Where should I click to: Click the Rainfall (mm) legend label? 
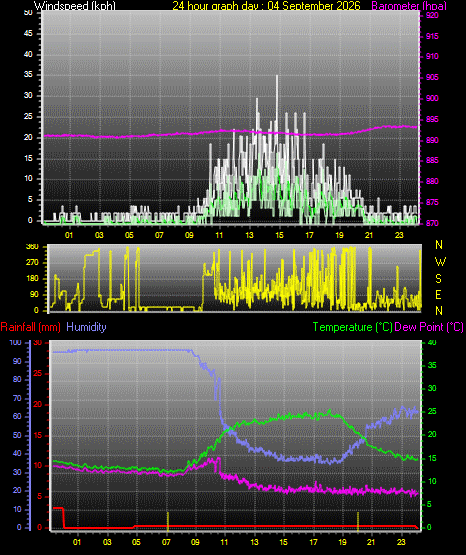[30, 327]
